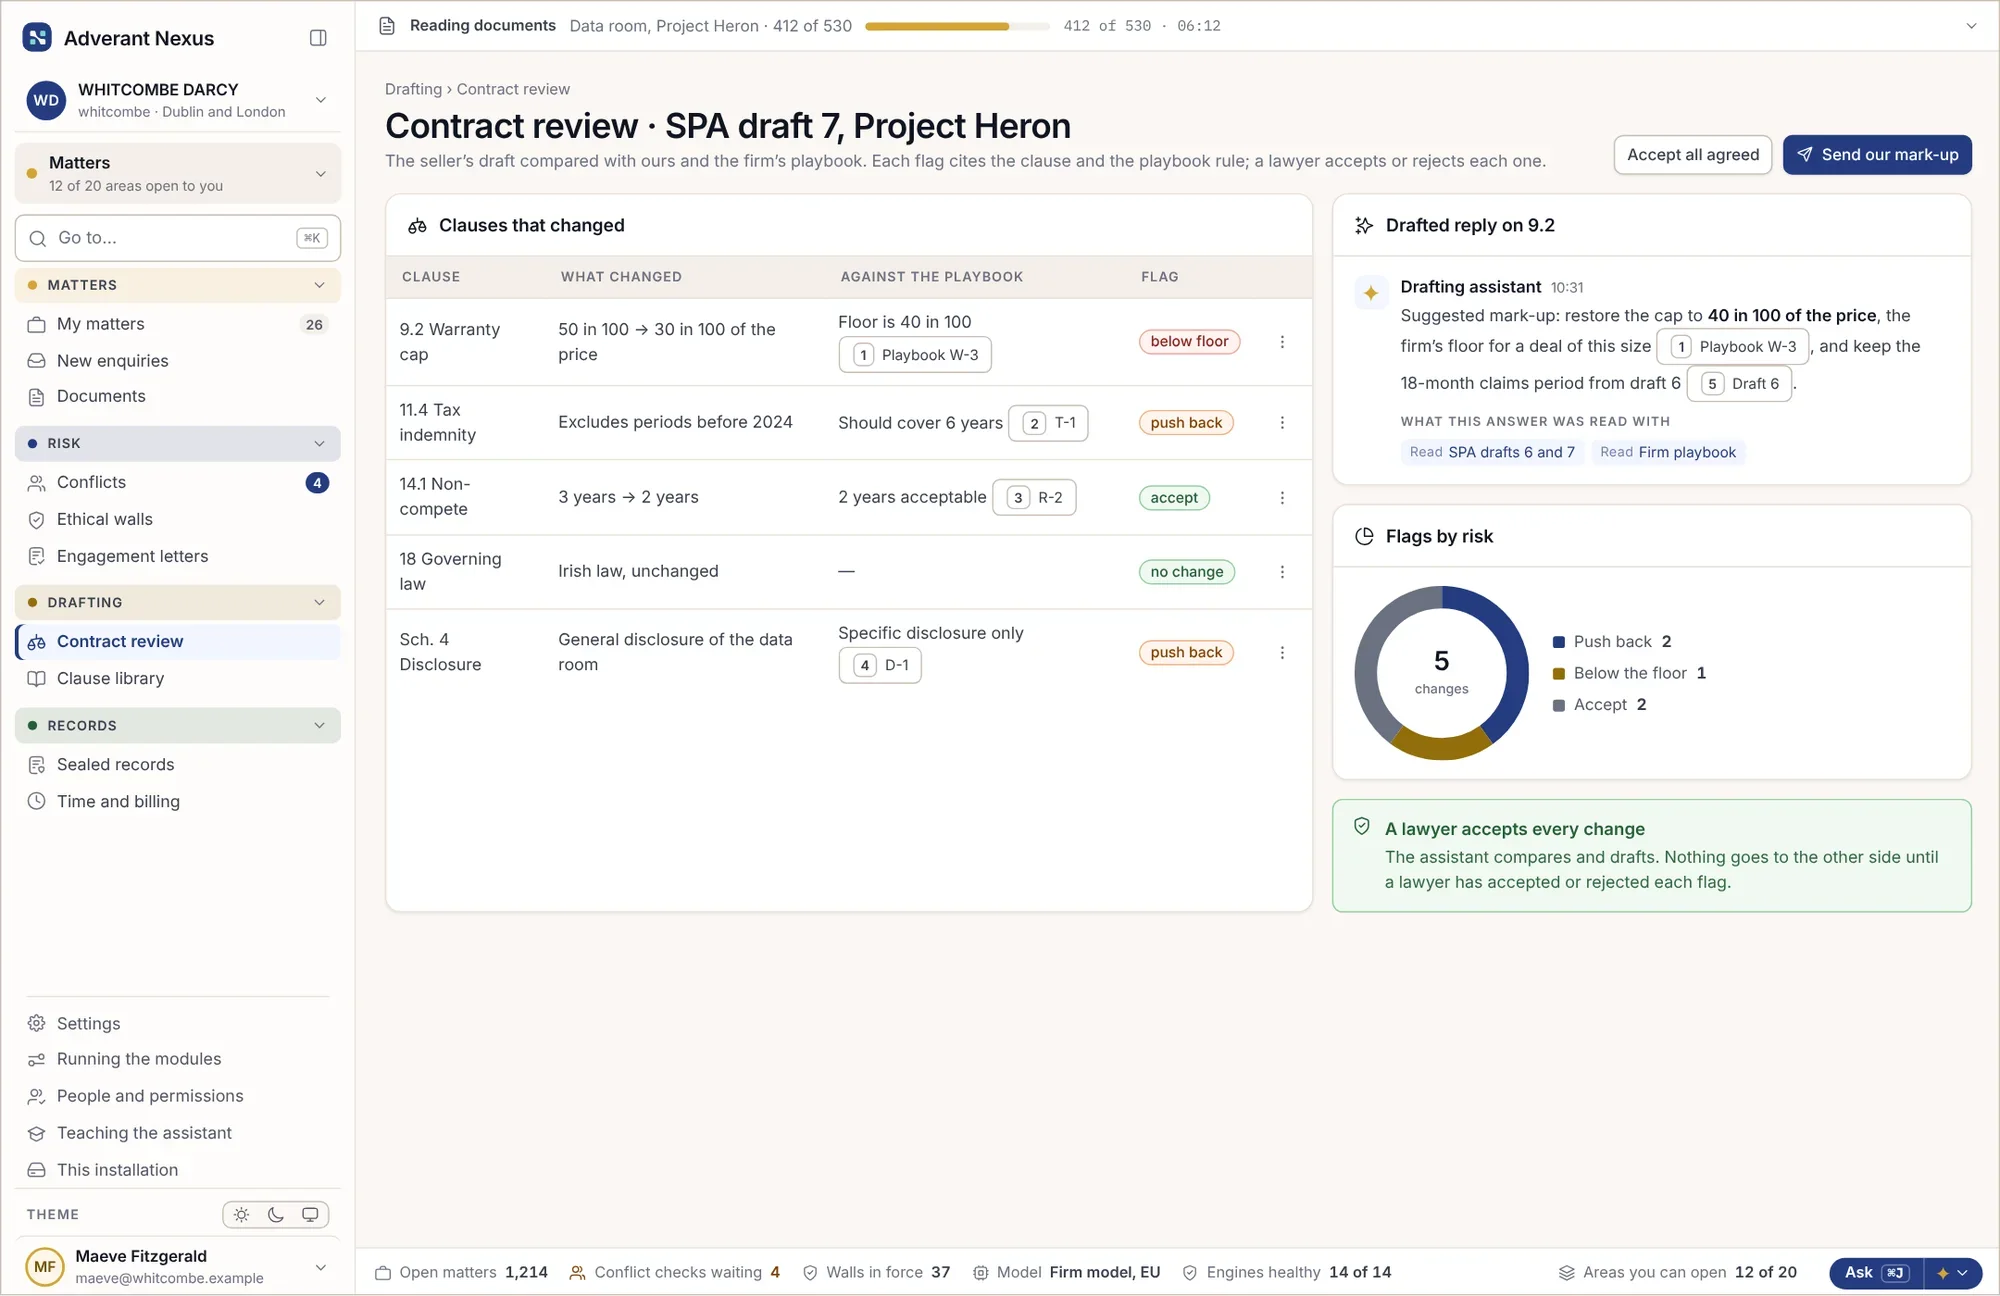The width and height of the screenshot is (2000, 1296).
Task: Open row menu for 9.2 Warranty cap
Action: point(1282,342)
